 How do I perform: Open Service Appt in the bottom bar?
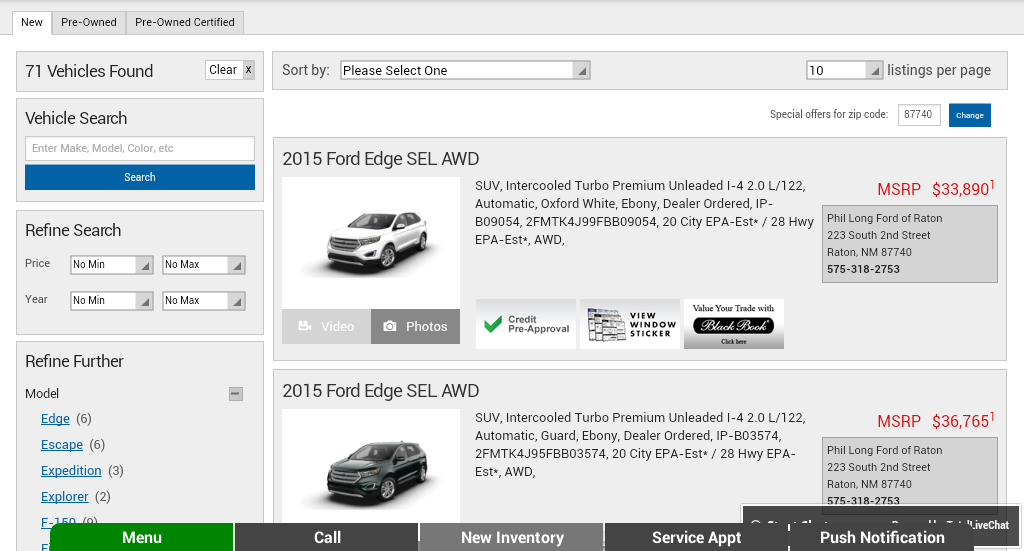[x=697, y=537]
